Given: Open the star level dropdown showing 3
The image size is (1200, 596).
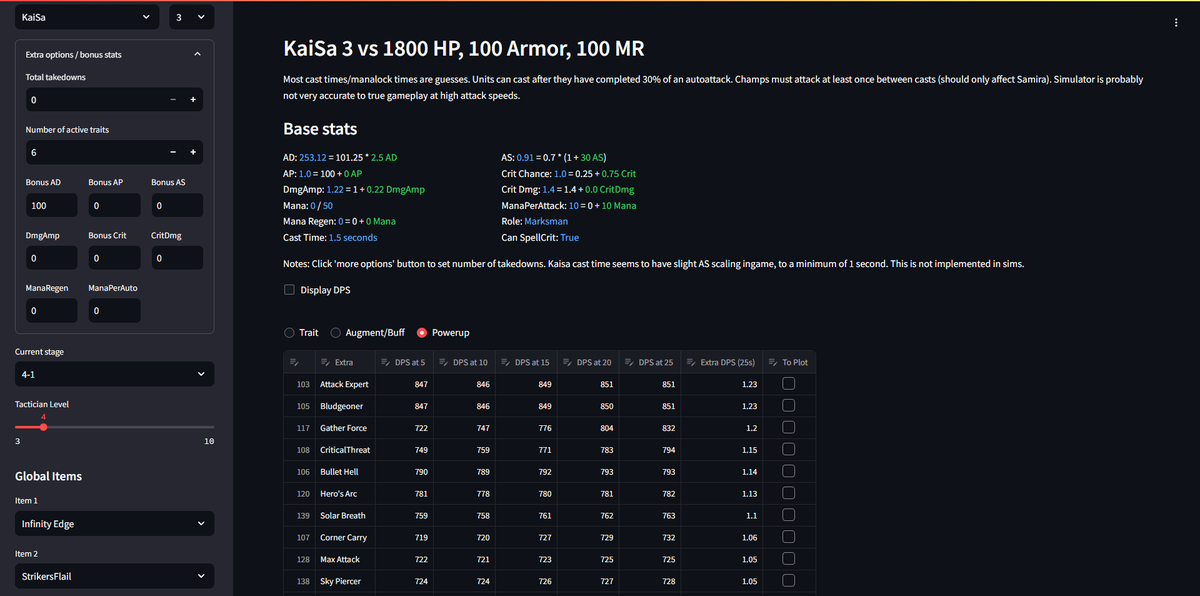Looking at the screenshot, I should click(189, 16).
